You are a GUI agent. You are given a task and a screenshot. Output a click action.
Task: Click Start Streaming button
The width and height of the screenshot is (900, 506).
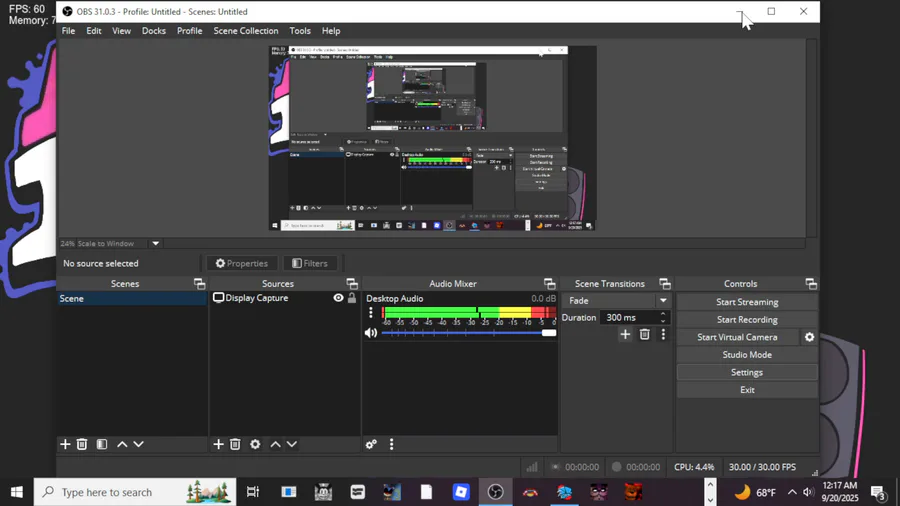[x=747, y=302]
